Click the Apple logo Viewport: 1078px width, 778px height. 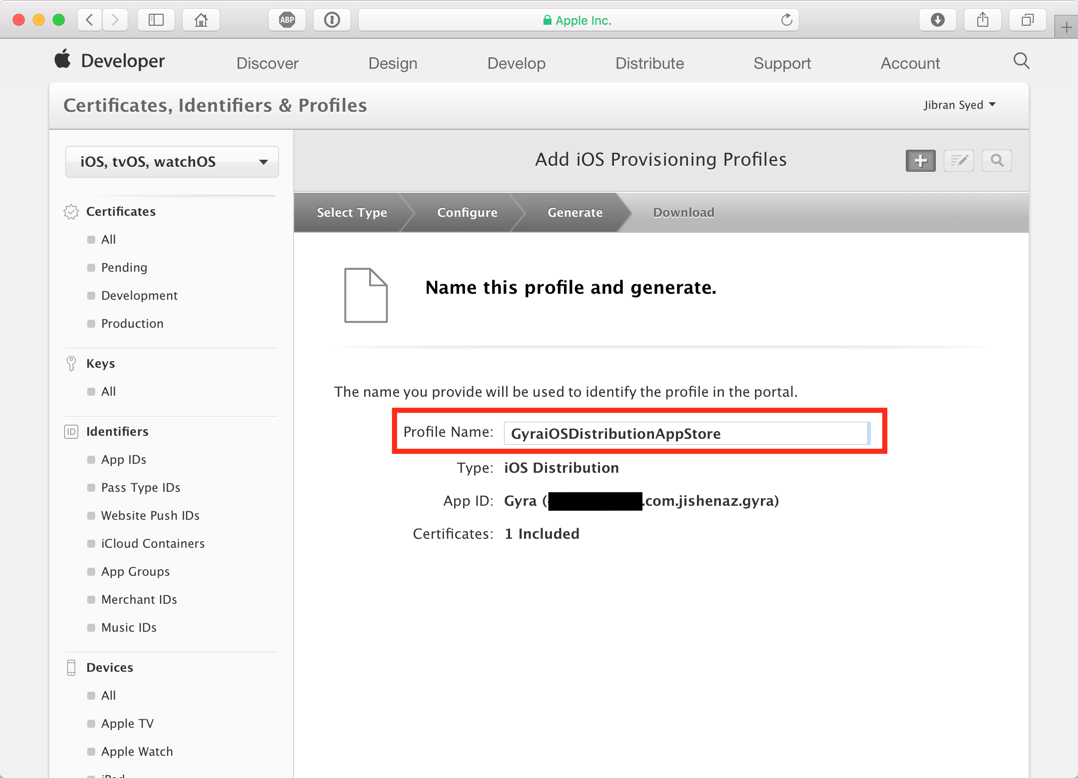(63, 59)
